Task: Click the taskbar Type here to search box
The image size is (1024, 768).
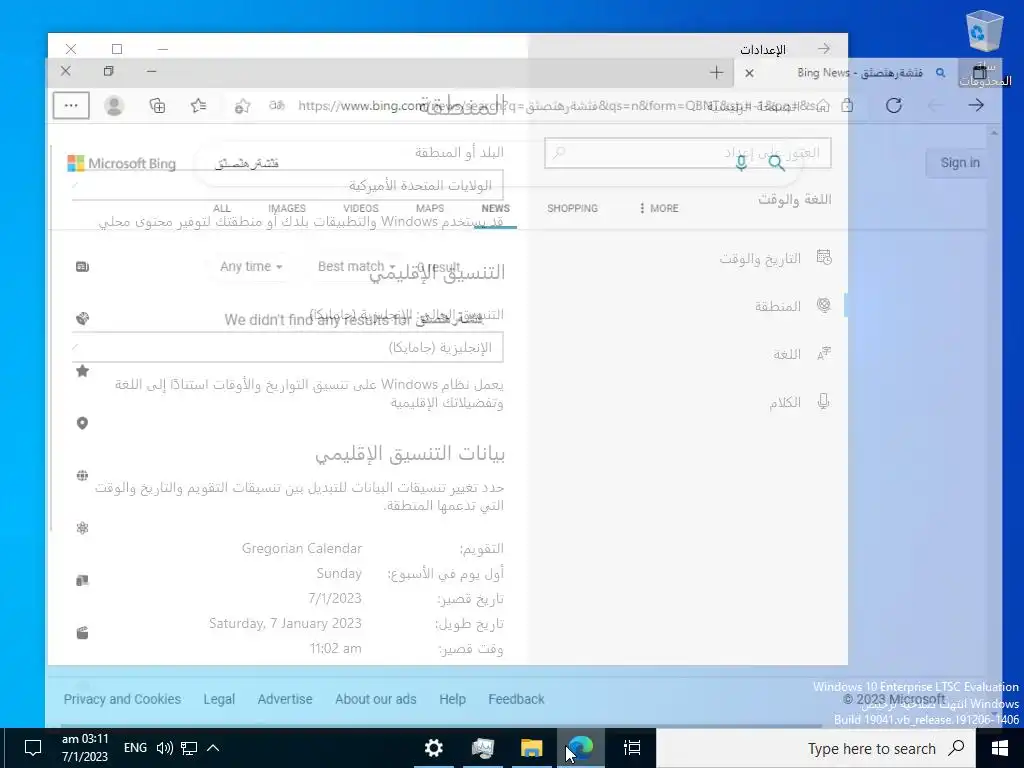Action: pos(816,748)
